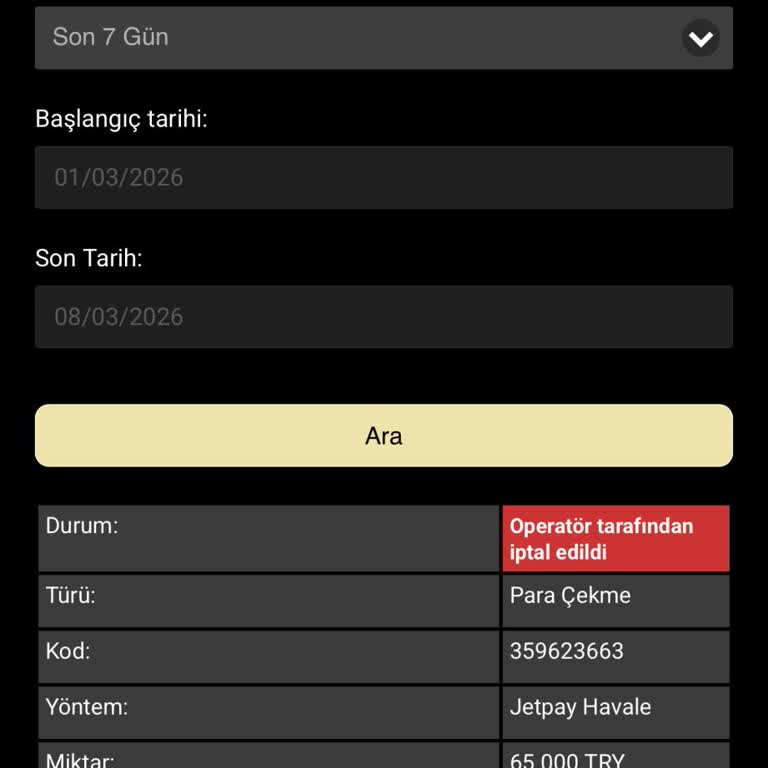Select the Kod label cell
Viewport: 768px width, 768px height.
(x=268, y=657)
